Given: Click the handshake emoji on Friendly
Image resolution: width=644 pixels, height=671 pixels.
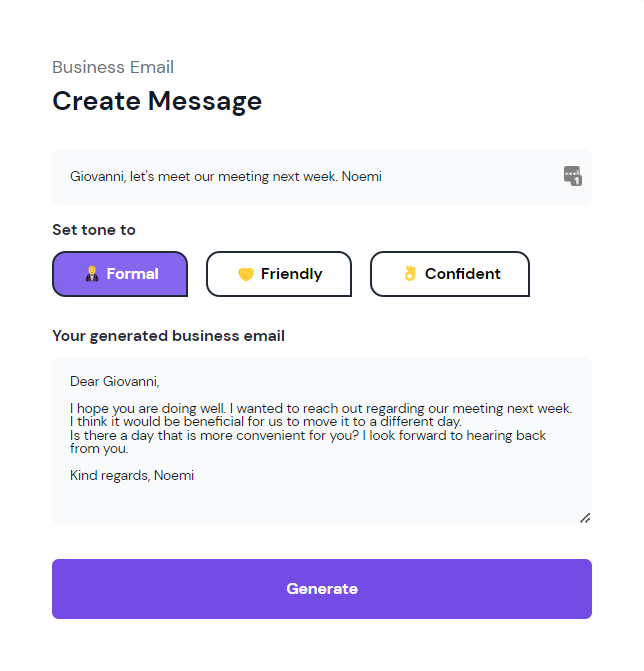Looking at the screenshot, I should [x=246, y=274].
